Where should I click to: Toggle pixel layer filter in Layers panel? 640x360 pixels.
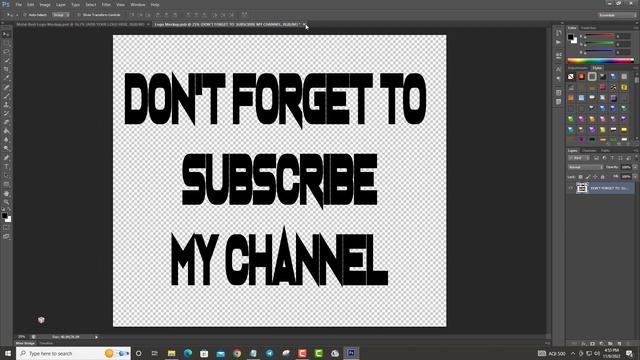(596, 158)
